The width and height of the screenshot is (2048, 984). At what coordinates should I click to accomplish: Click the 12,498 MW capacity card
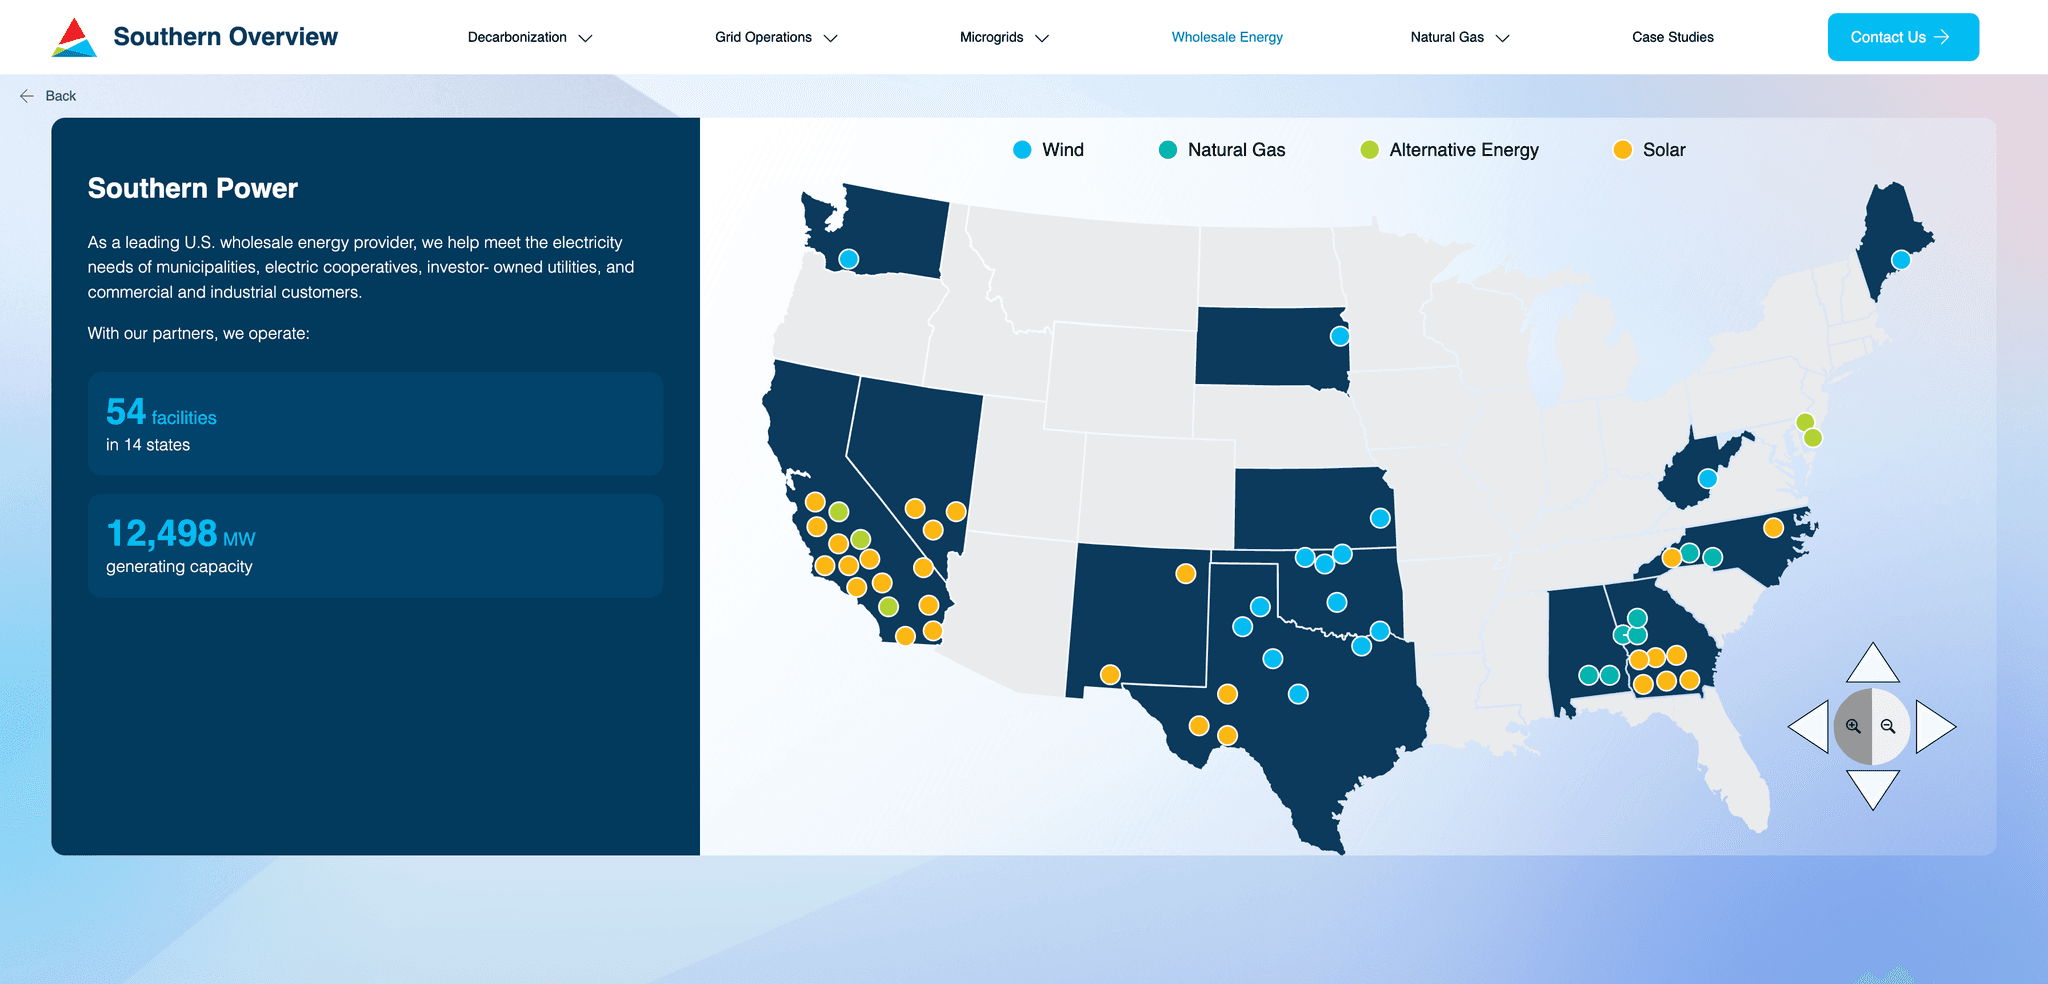coord(375,546)
